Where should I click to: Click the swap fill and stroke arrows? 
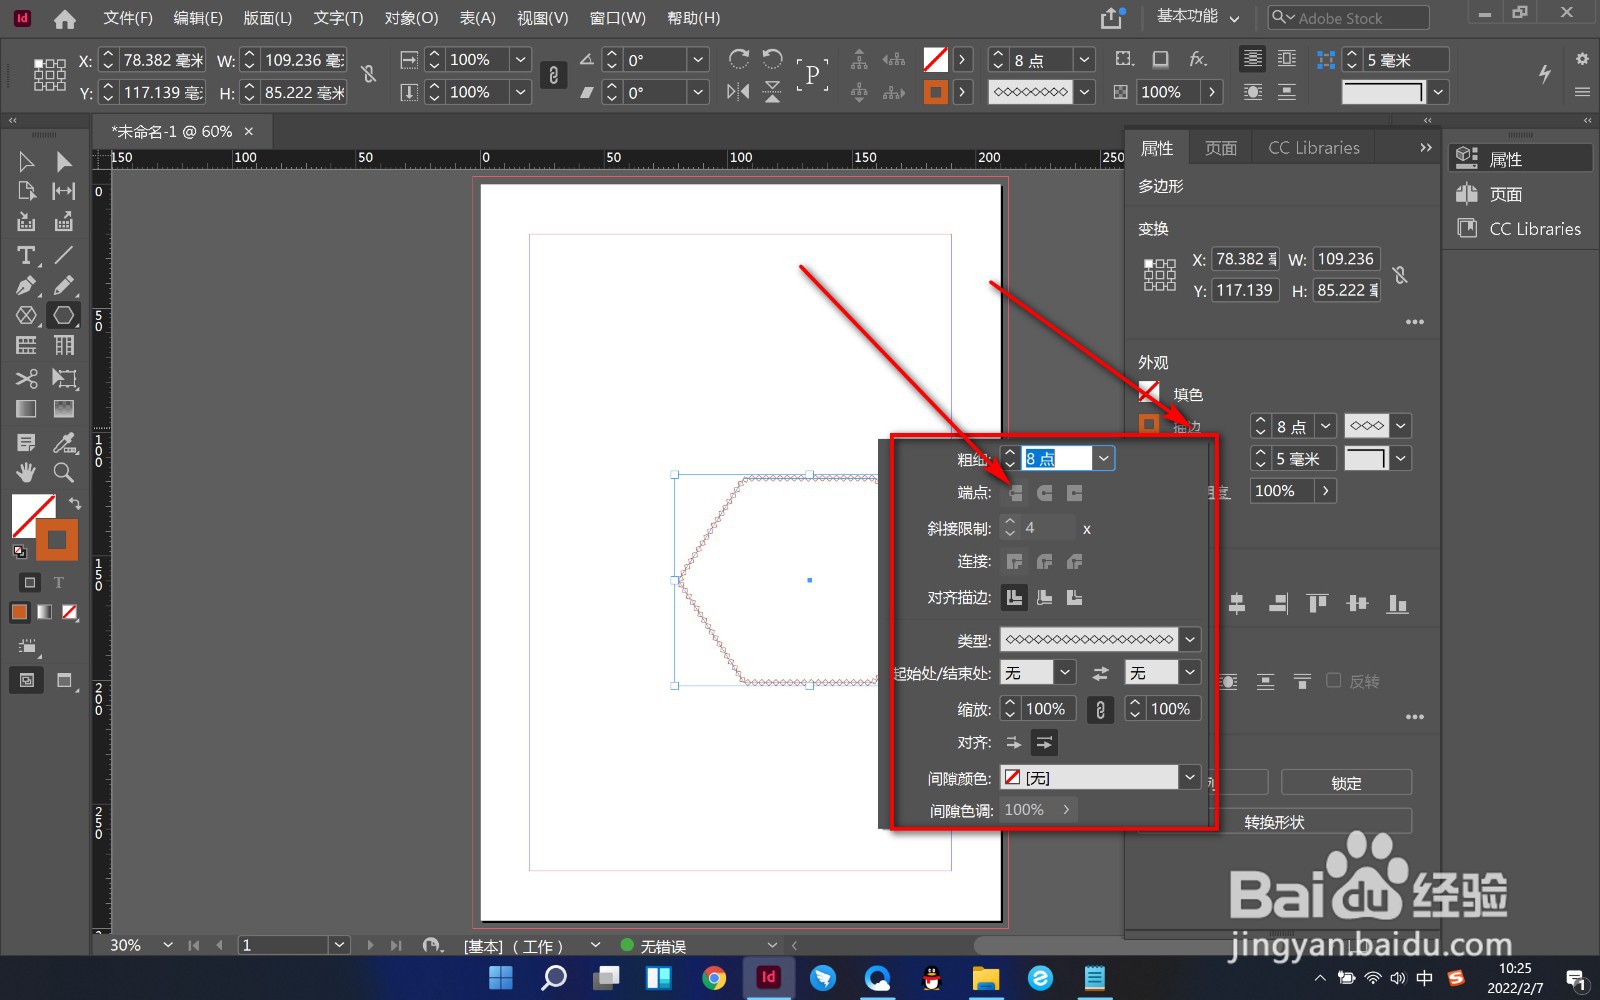pyautogui.click(x=74, y=503)
